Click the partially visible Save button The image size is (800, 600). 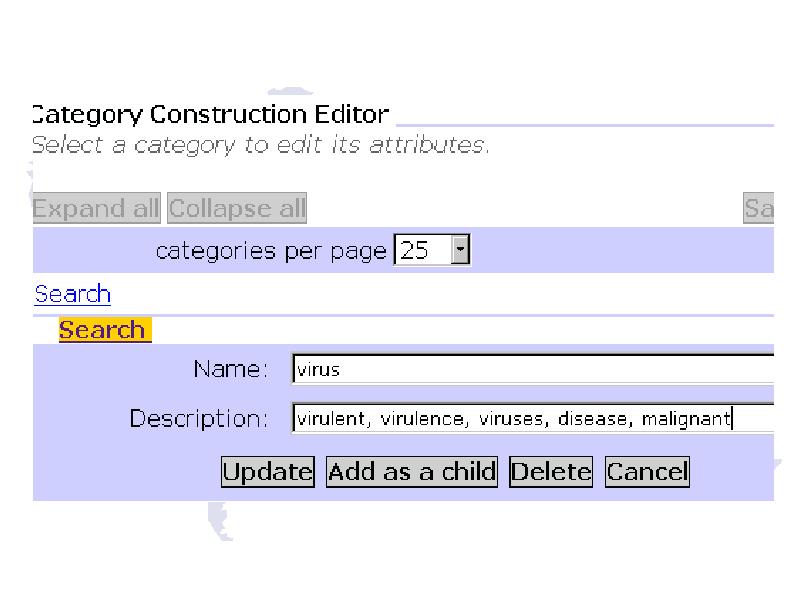tap(759, 208)
